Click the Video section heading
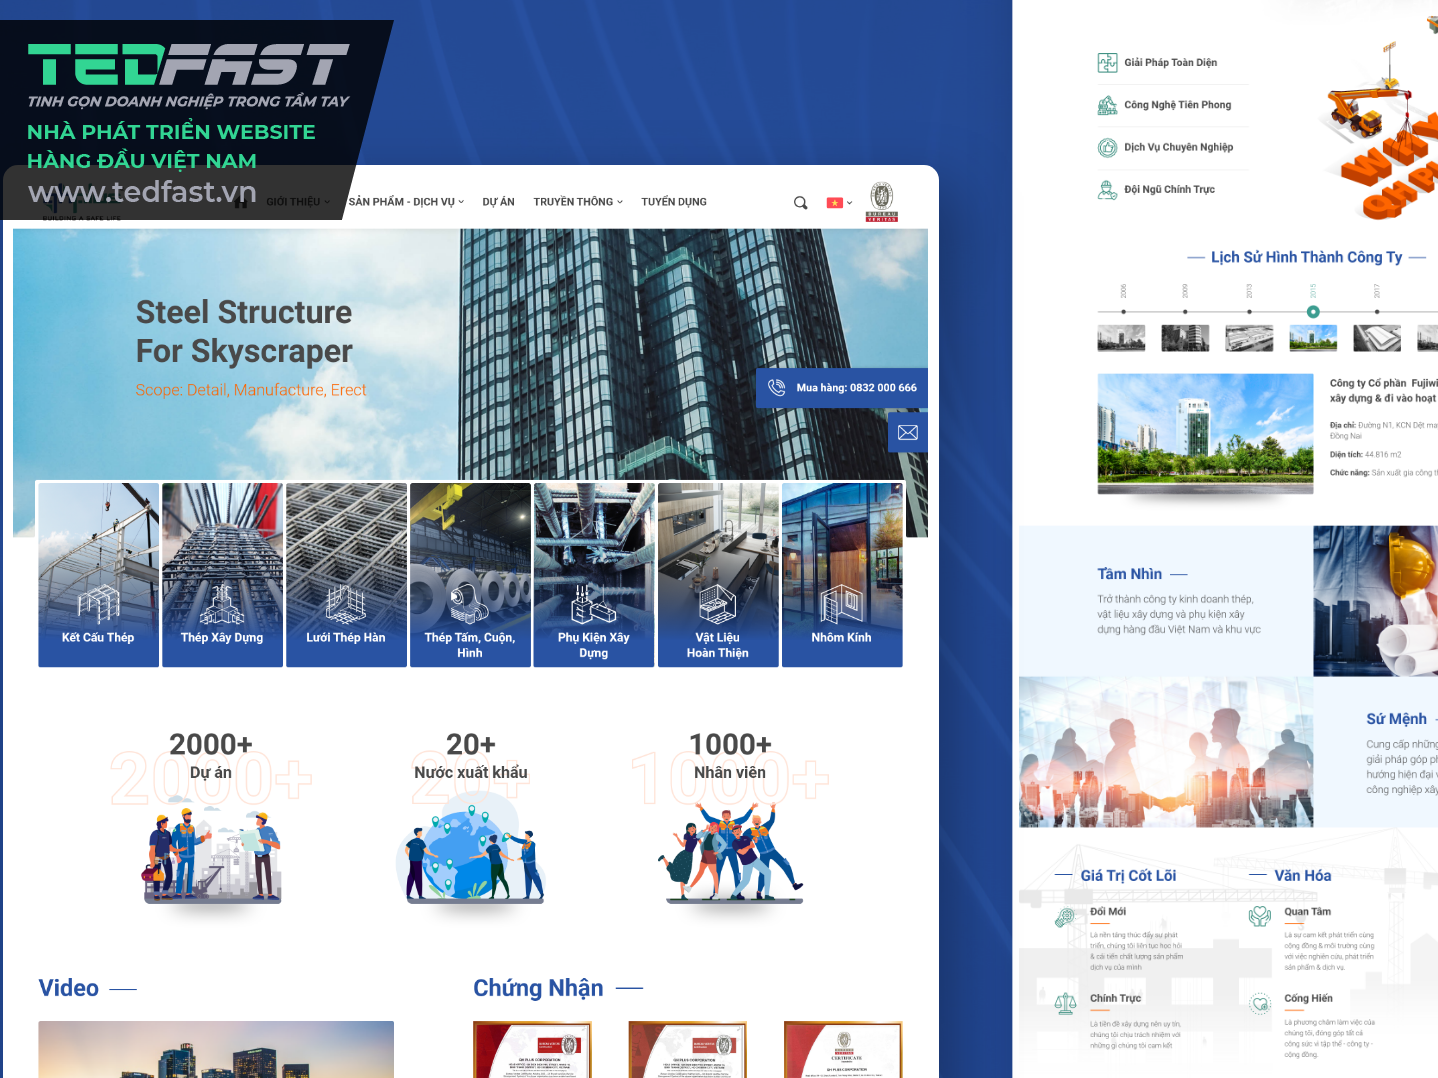 click(x=68, y=988)
